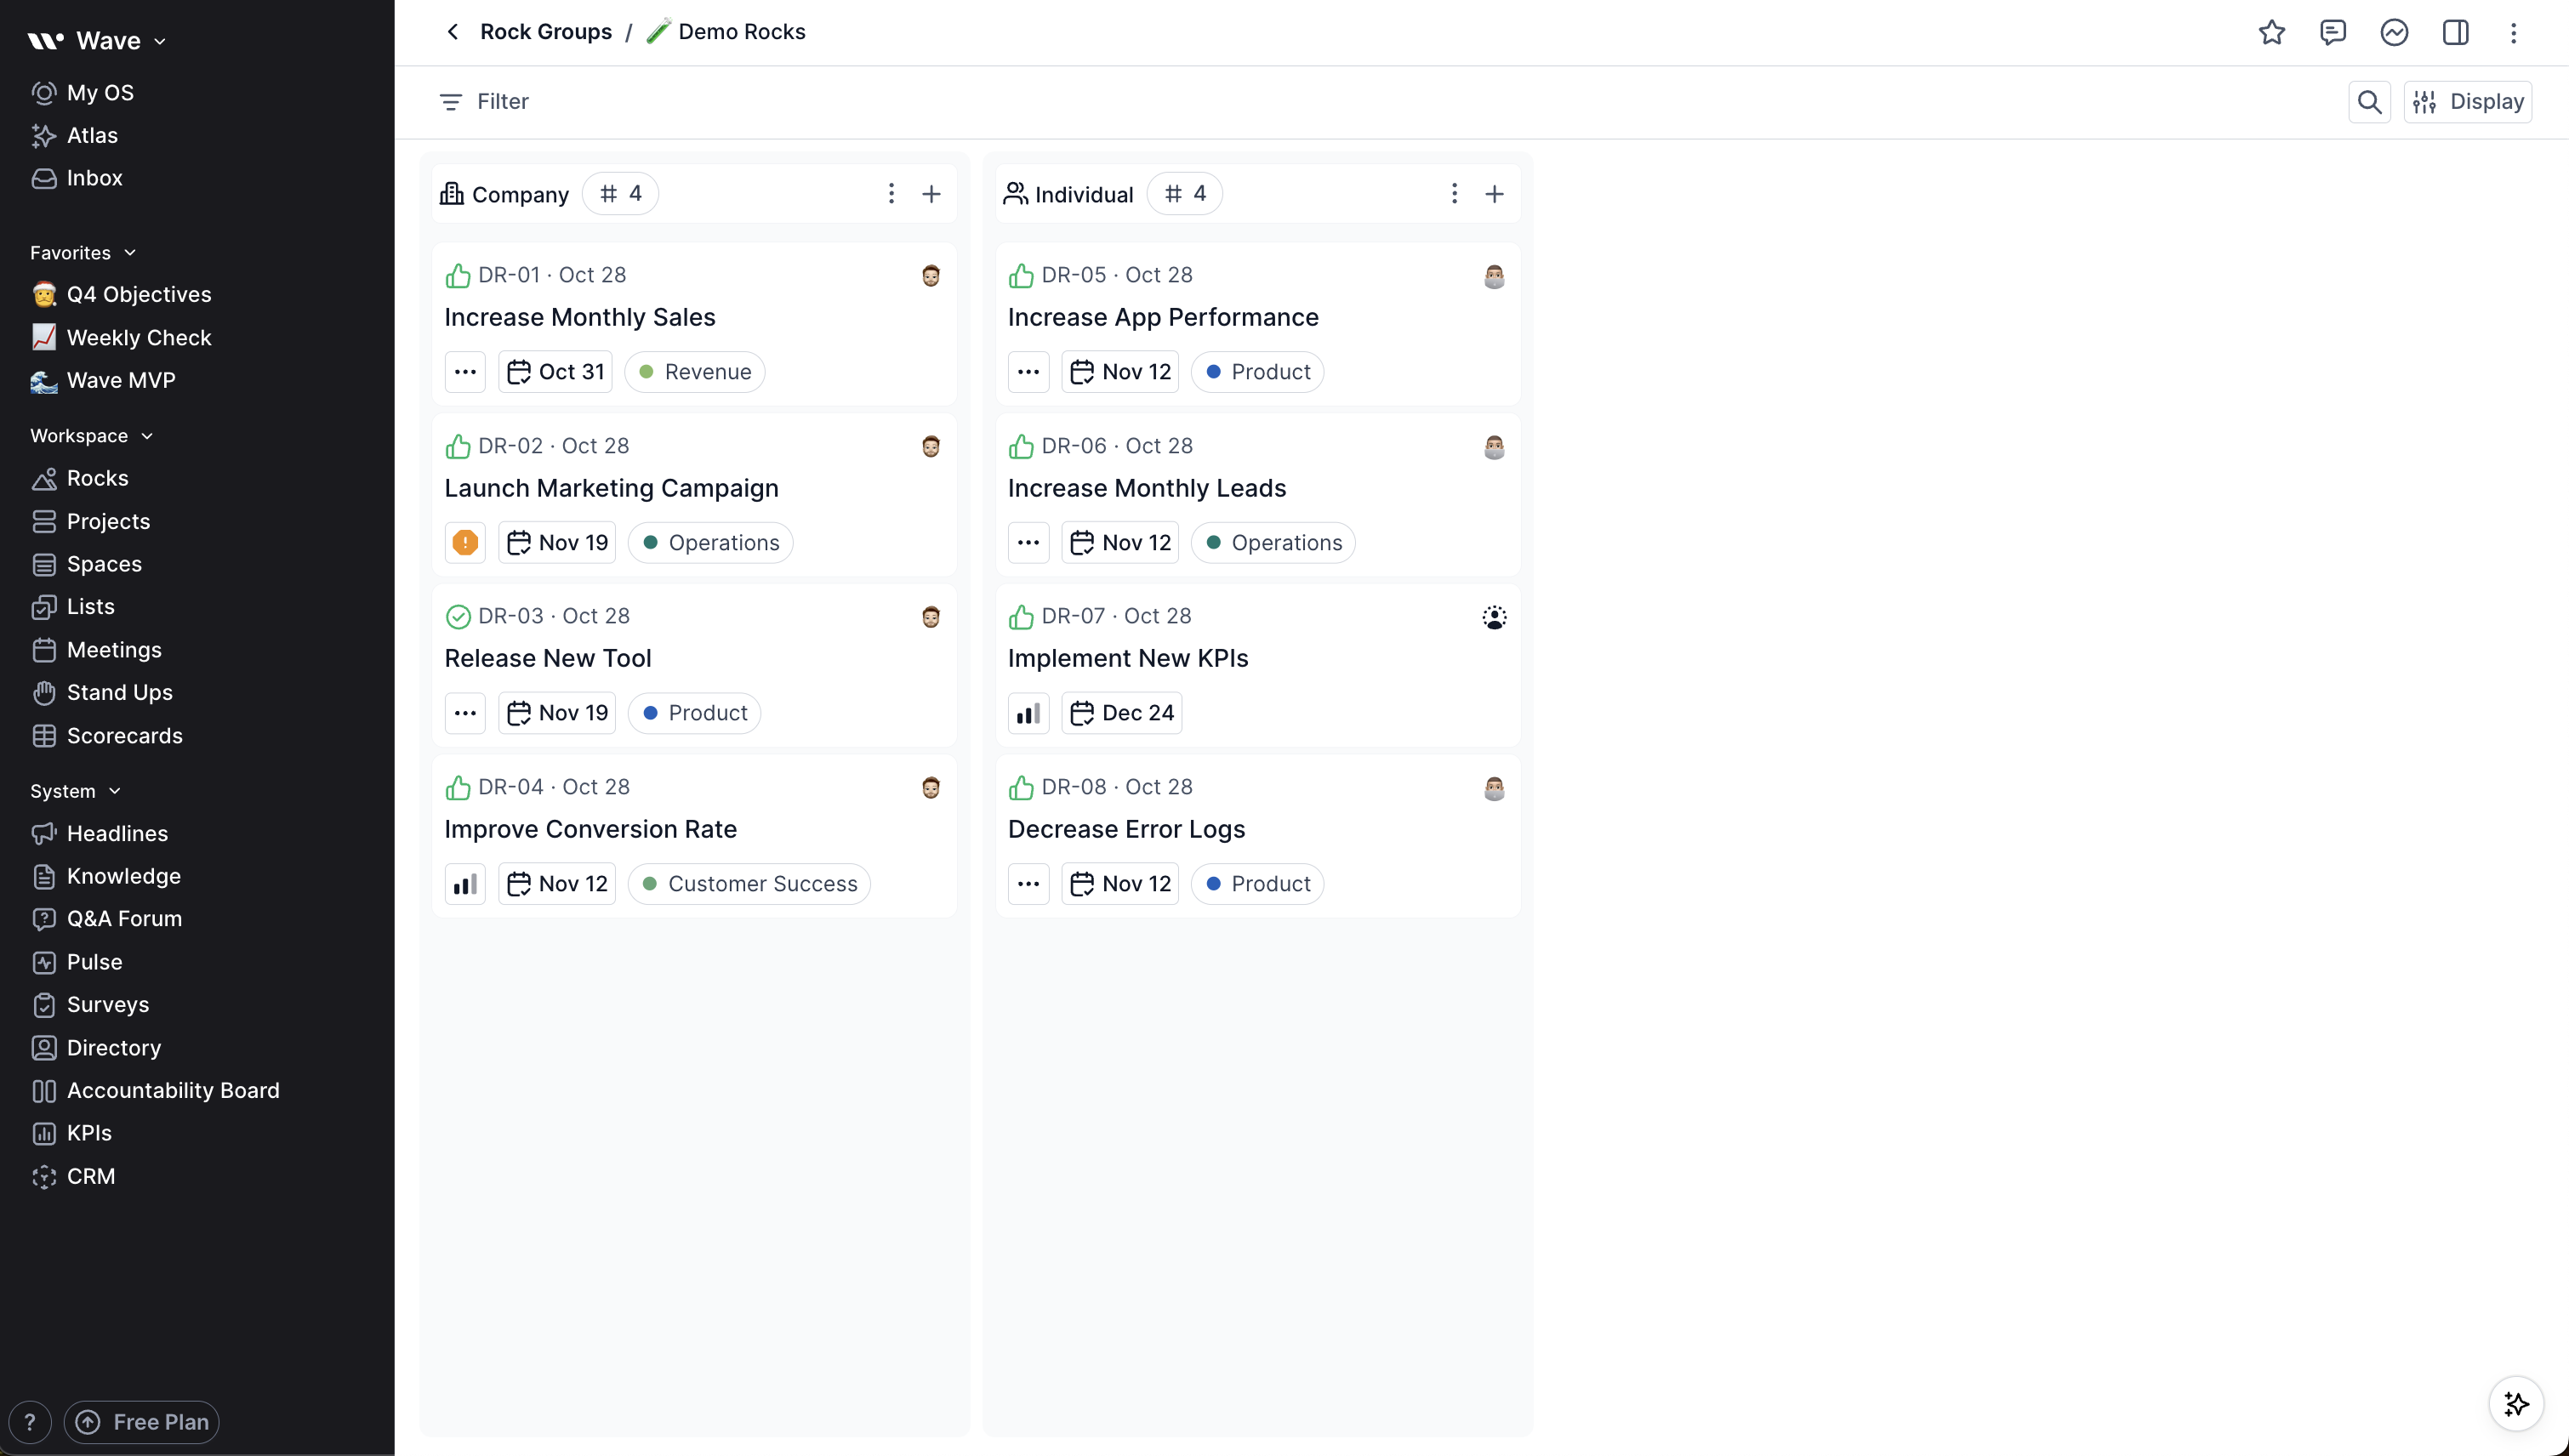
Task: Open Individual column options menu
Action: [x=1454, y=194]
